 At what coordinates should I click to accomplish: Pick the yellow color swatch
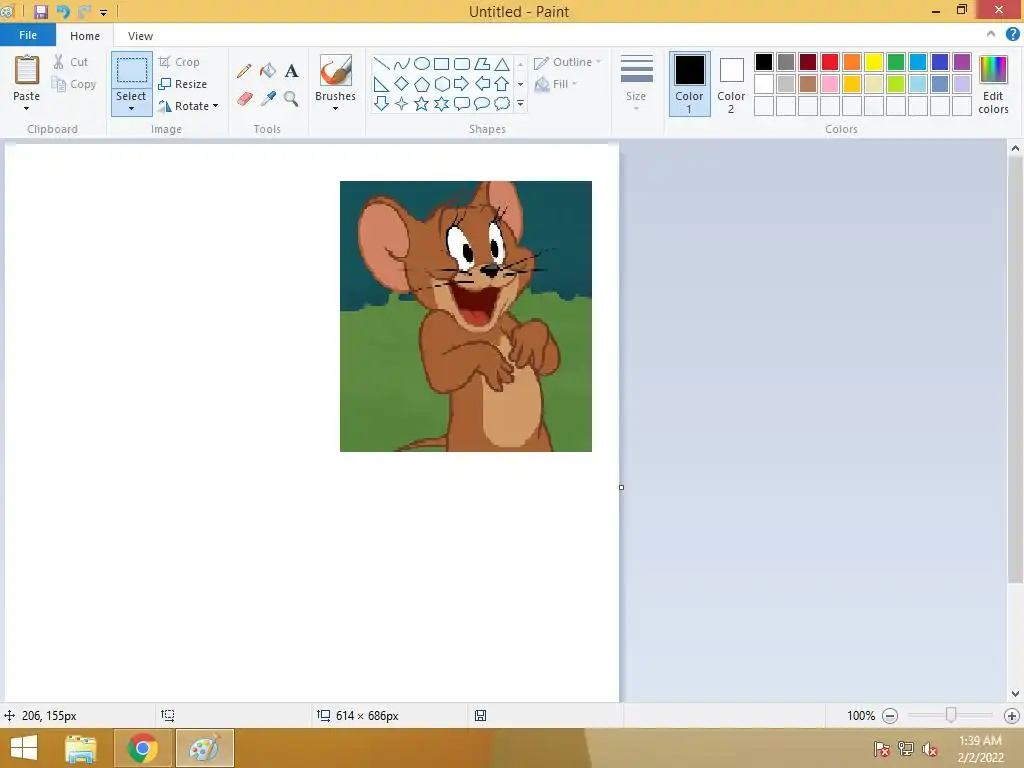click(x=874, y=62)
